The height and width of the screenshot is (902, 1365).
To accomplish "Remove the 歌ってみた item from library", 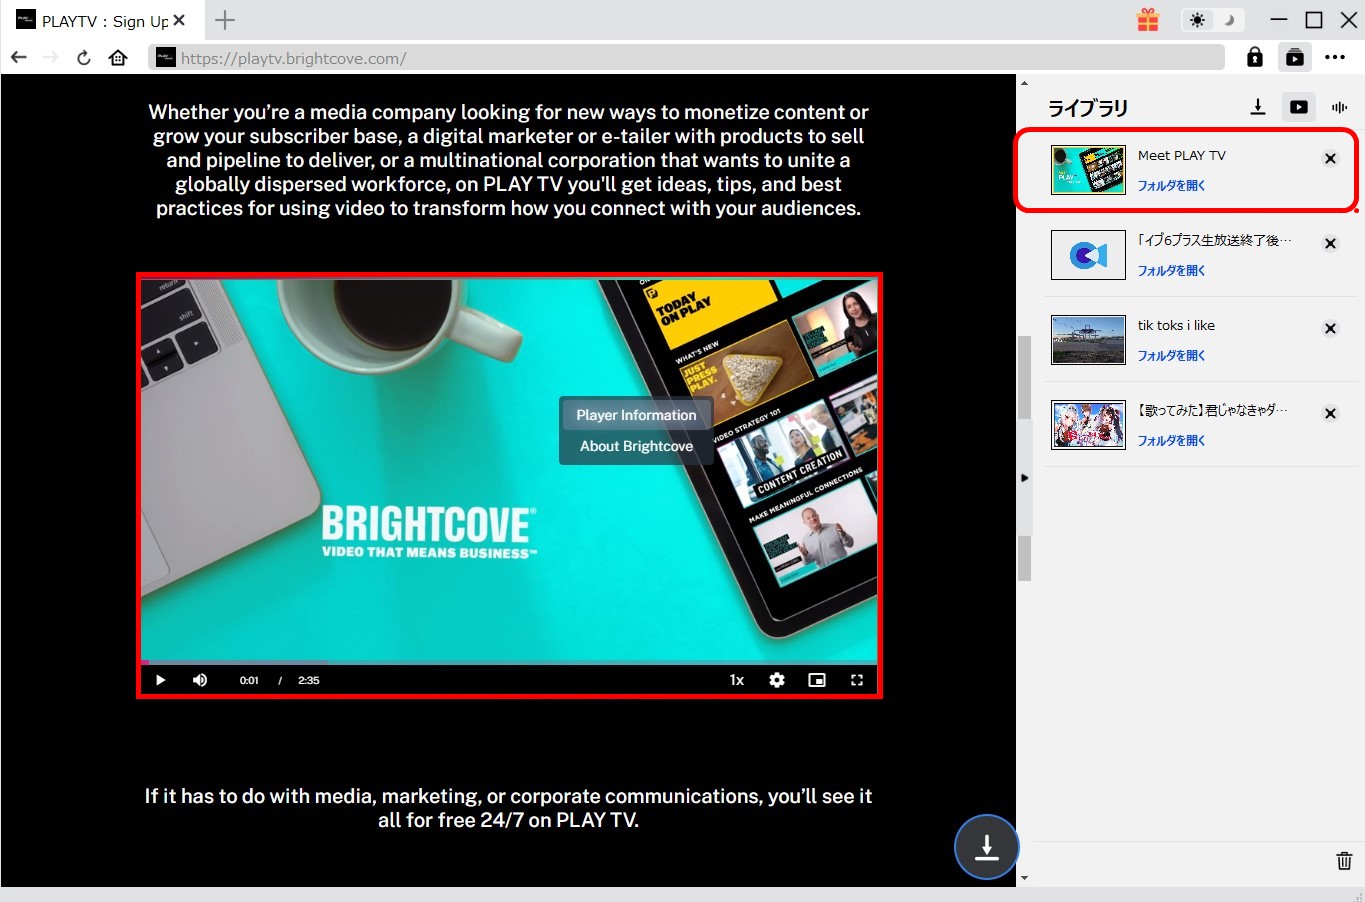I will (1330, 413).
